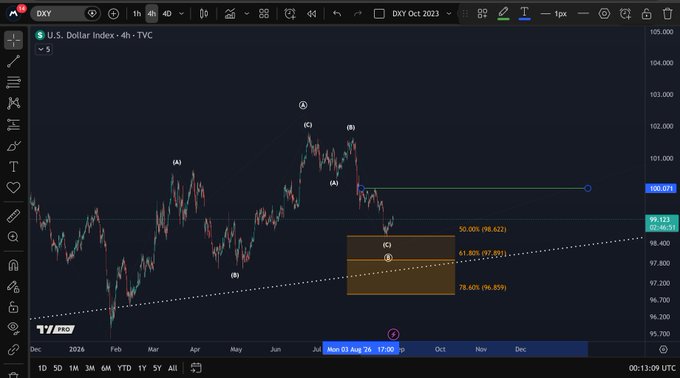The width and height of the screenshot is (680, 378).
Task: Set the date range to 6M
Action: (106, 368)
